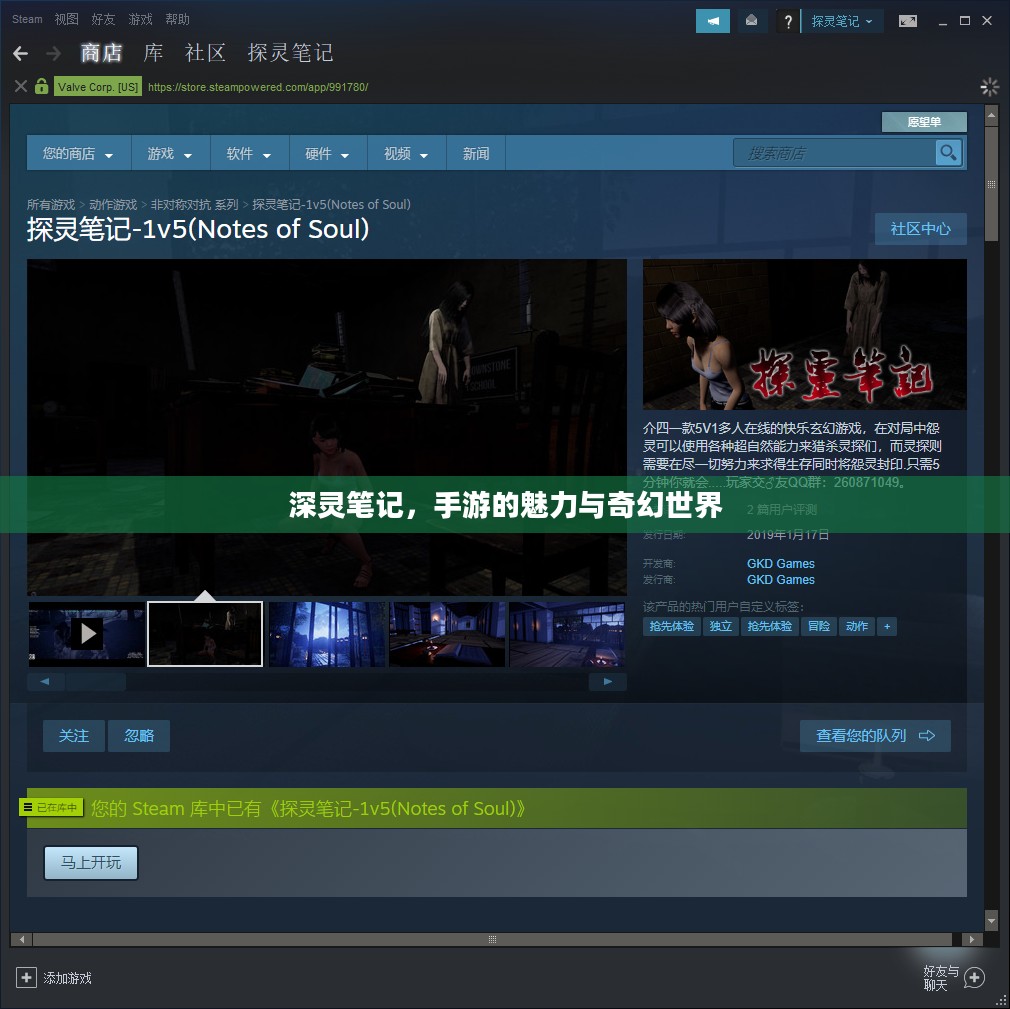Click GKD Games publisher link
Viewport: 1010px width, 1009px height.
point(781,580)
